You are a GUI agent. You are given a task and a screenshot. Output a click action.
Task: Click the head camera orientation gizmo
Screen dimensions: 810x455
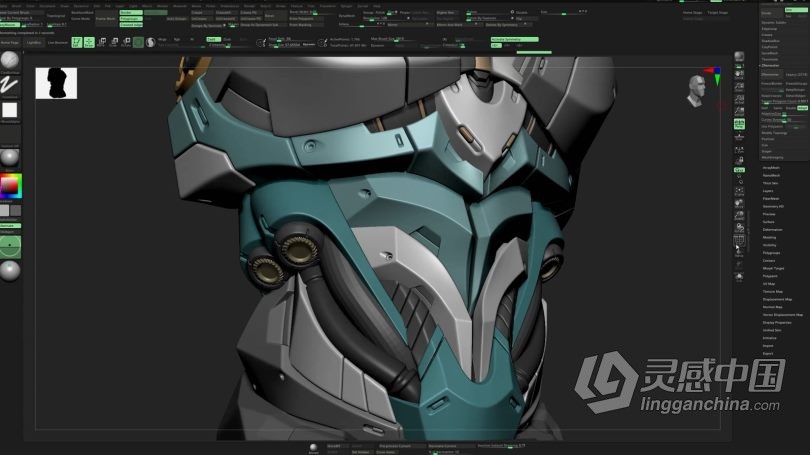[x=696, y=91]
